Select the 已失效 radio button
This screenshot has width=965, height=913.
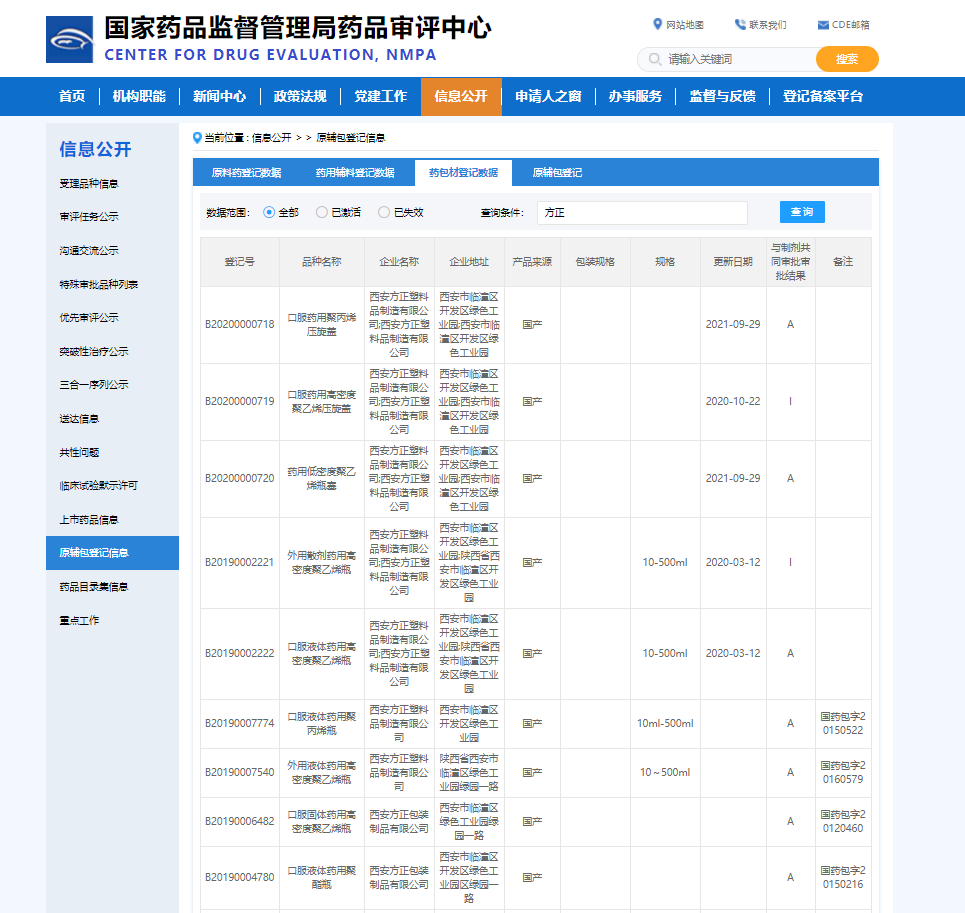tap(382, 211)
